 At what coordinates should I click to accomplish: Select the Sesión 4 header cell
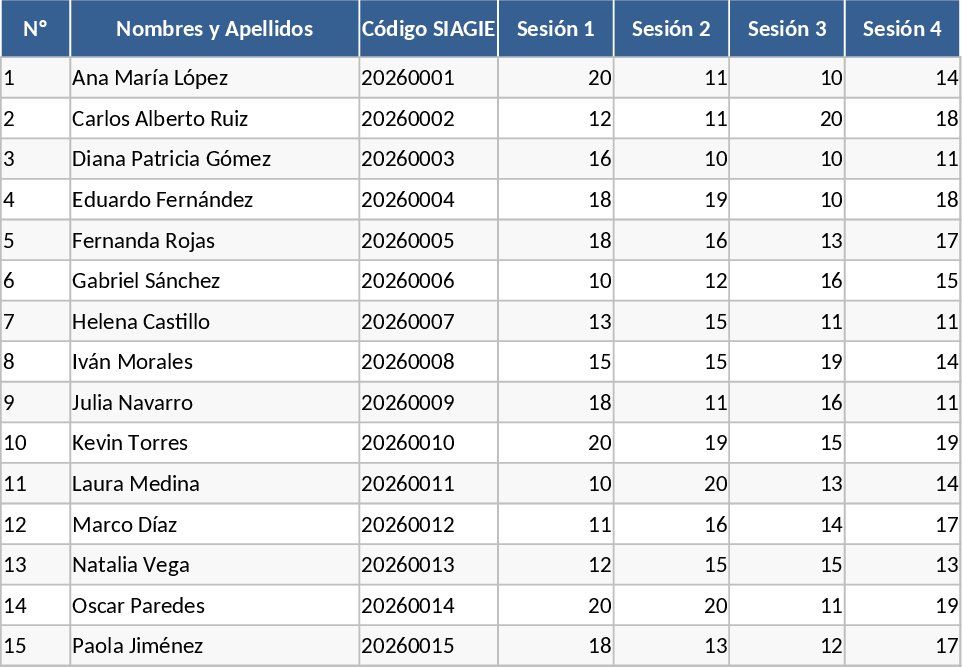click(x=902, y=29)
